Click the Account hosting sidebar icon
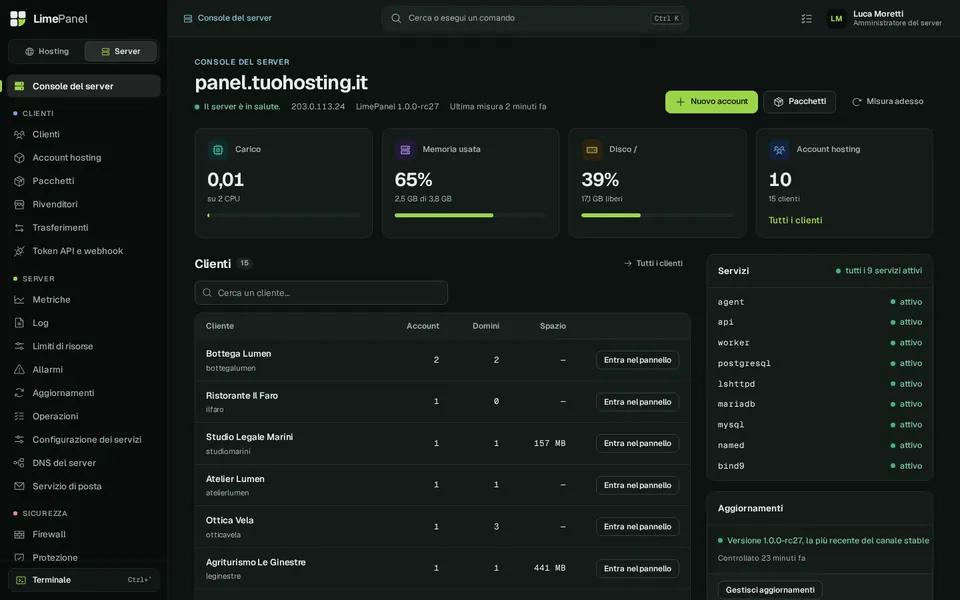This screenshot has height=600, width=960. click(19, 158)
